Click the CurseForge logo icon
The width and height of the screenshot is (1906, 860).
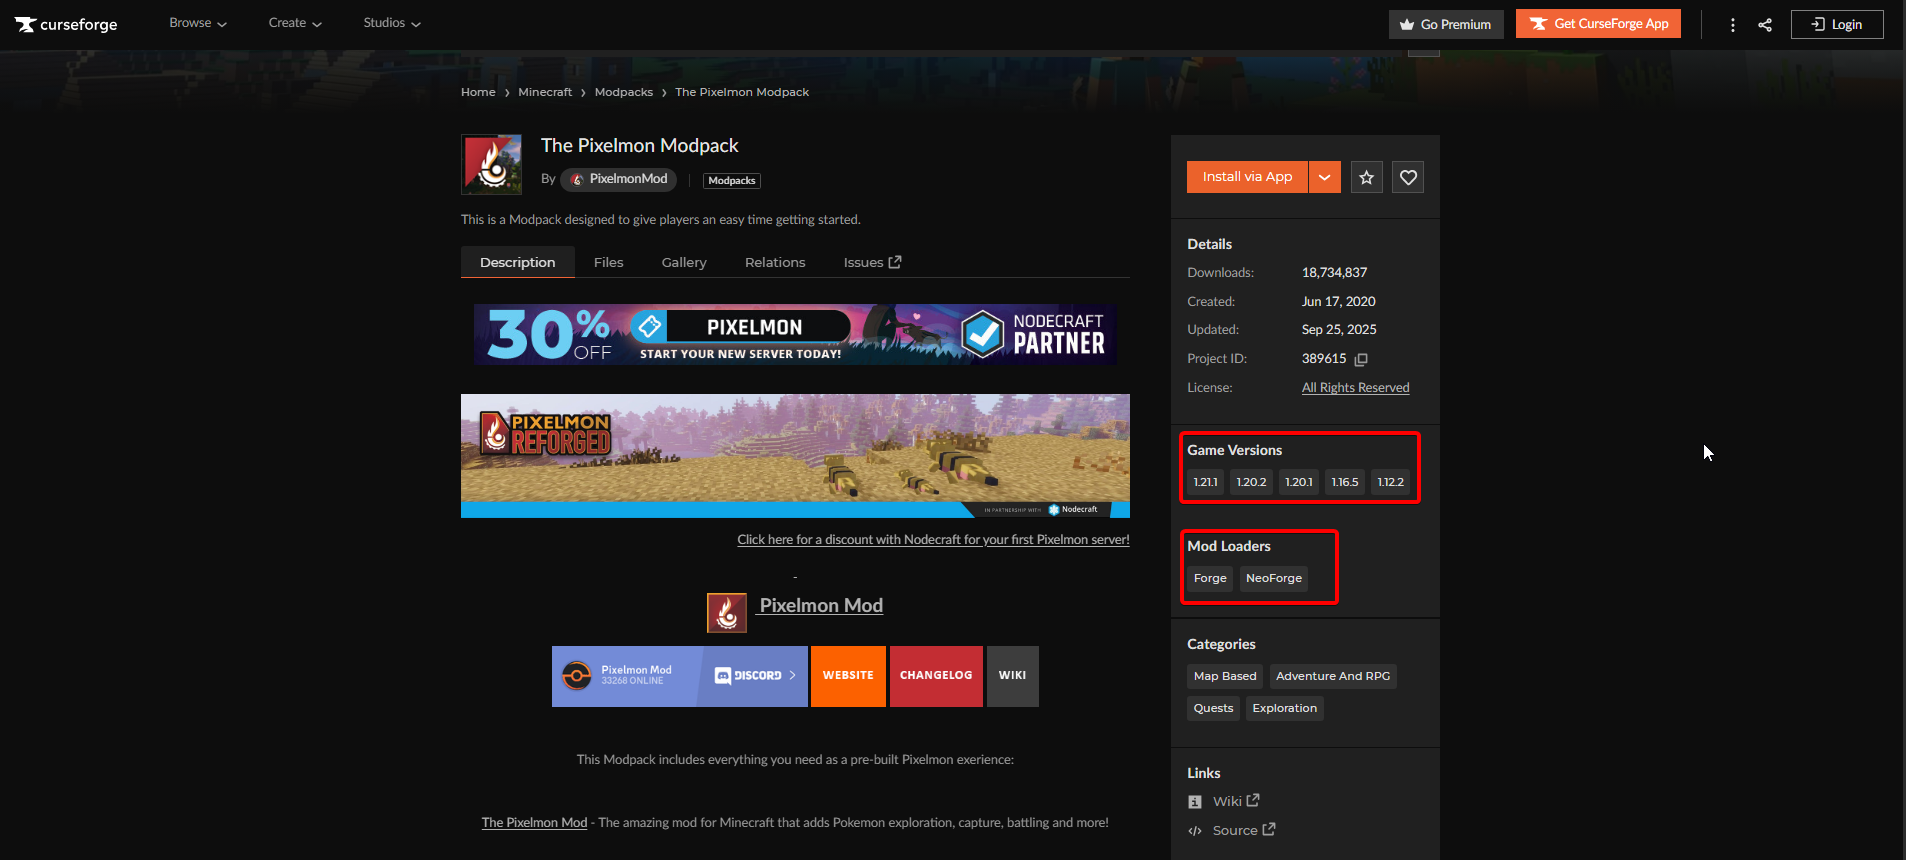tap(26, 24)
